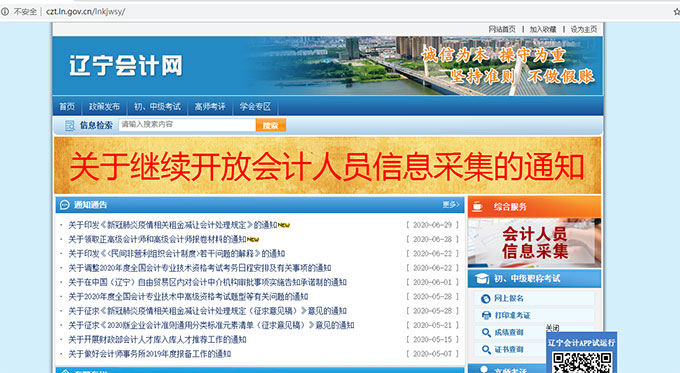This screenshot has height=373, width=680.
Task: Click the magnifier icon next to 证书查询
Action: [486, 350]
